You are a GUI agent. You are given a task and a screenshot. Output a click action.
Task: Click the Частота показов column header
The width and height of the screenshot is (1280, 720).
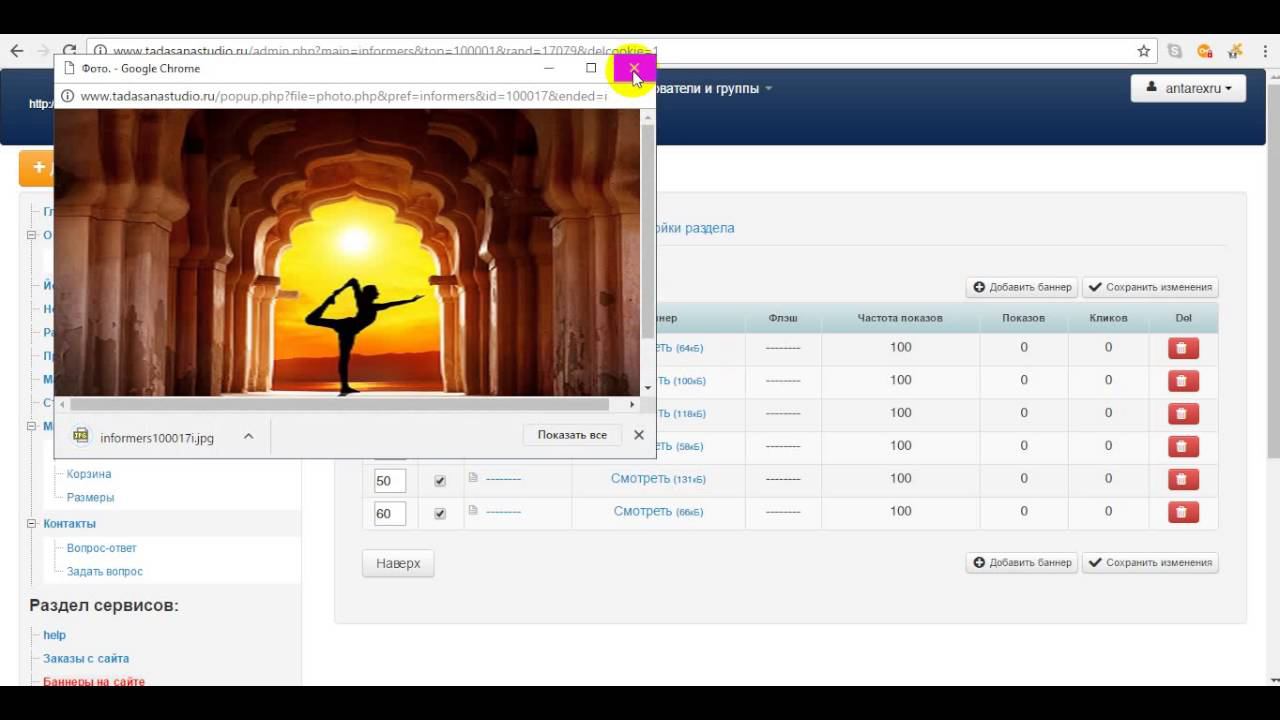[x=900, y=318]
